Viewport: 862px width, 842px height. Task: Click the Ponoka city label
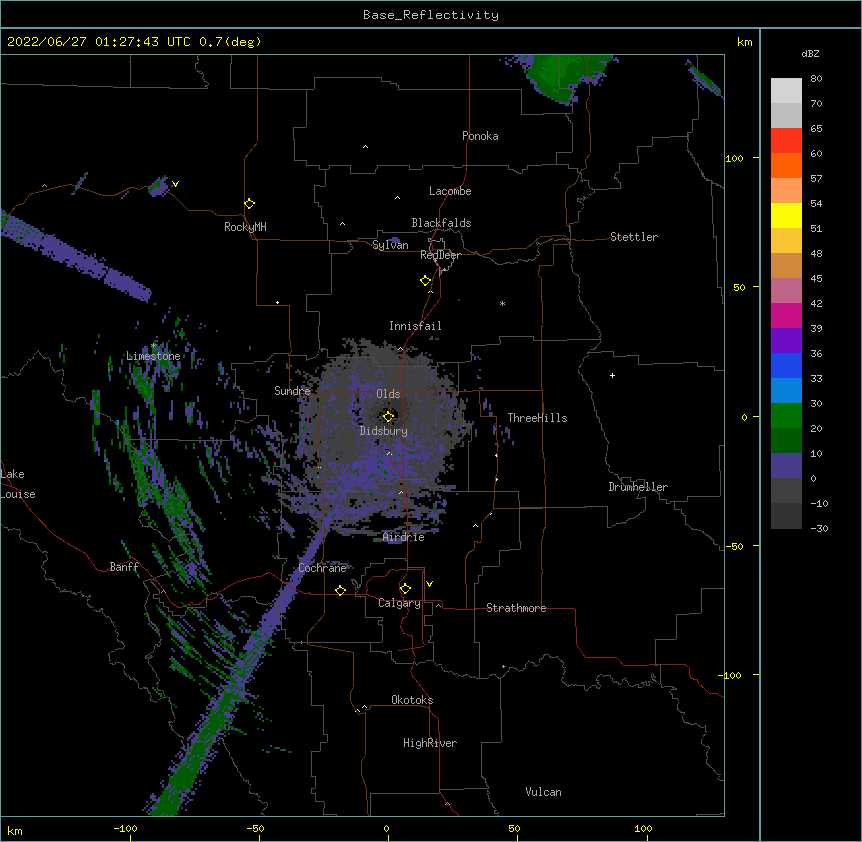click(x=480, y=136)
